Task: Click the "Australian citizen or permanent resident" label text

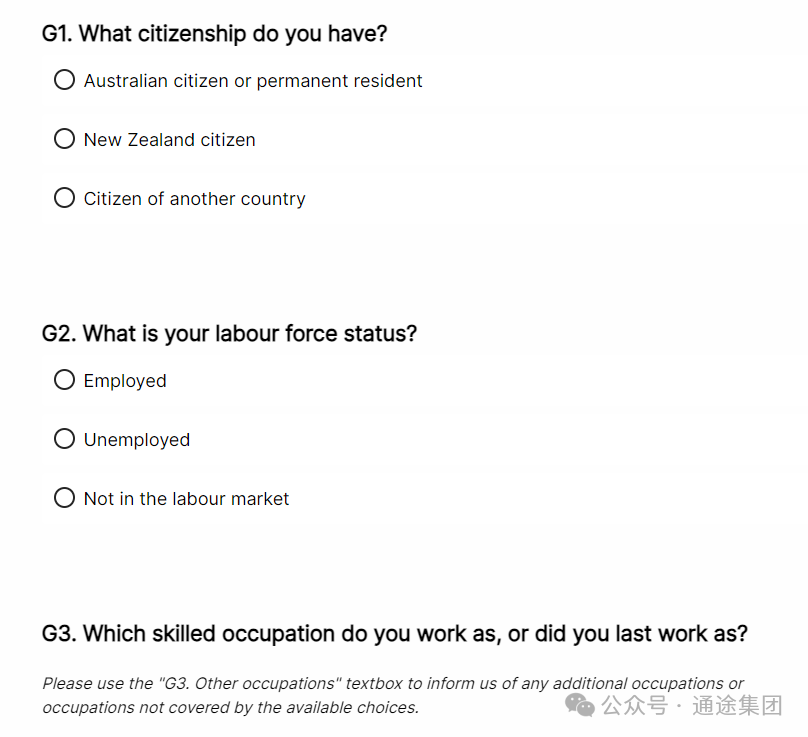Action: pyautogui.click(x=253, y=81)
